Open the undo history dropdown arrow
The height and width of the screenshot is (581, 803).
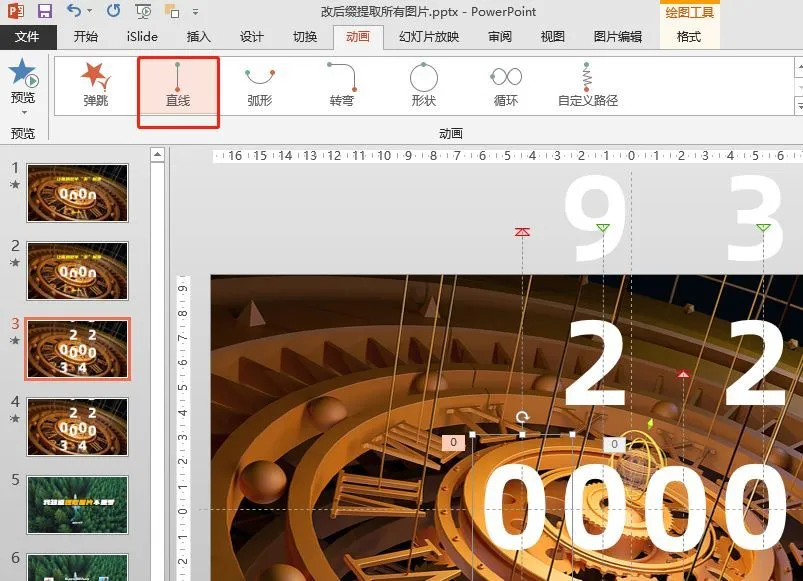[x=90, y=11]
